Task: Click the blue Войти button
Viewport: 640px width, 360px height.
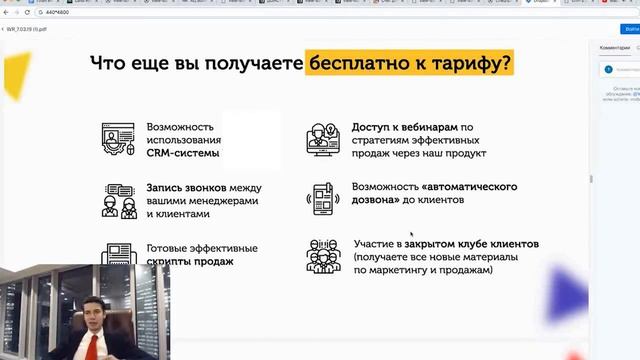Action: point(630,29)
